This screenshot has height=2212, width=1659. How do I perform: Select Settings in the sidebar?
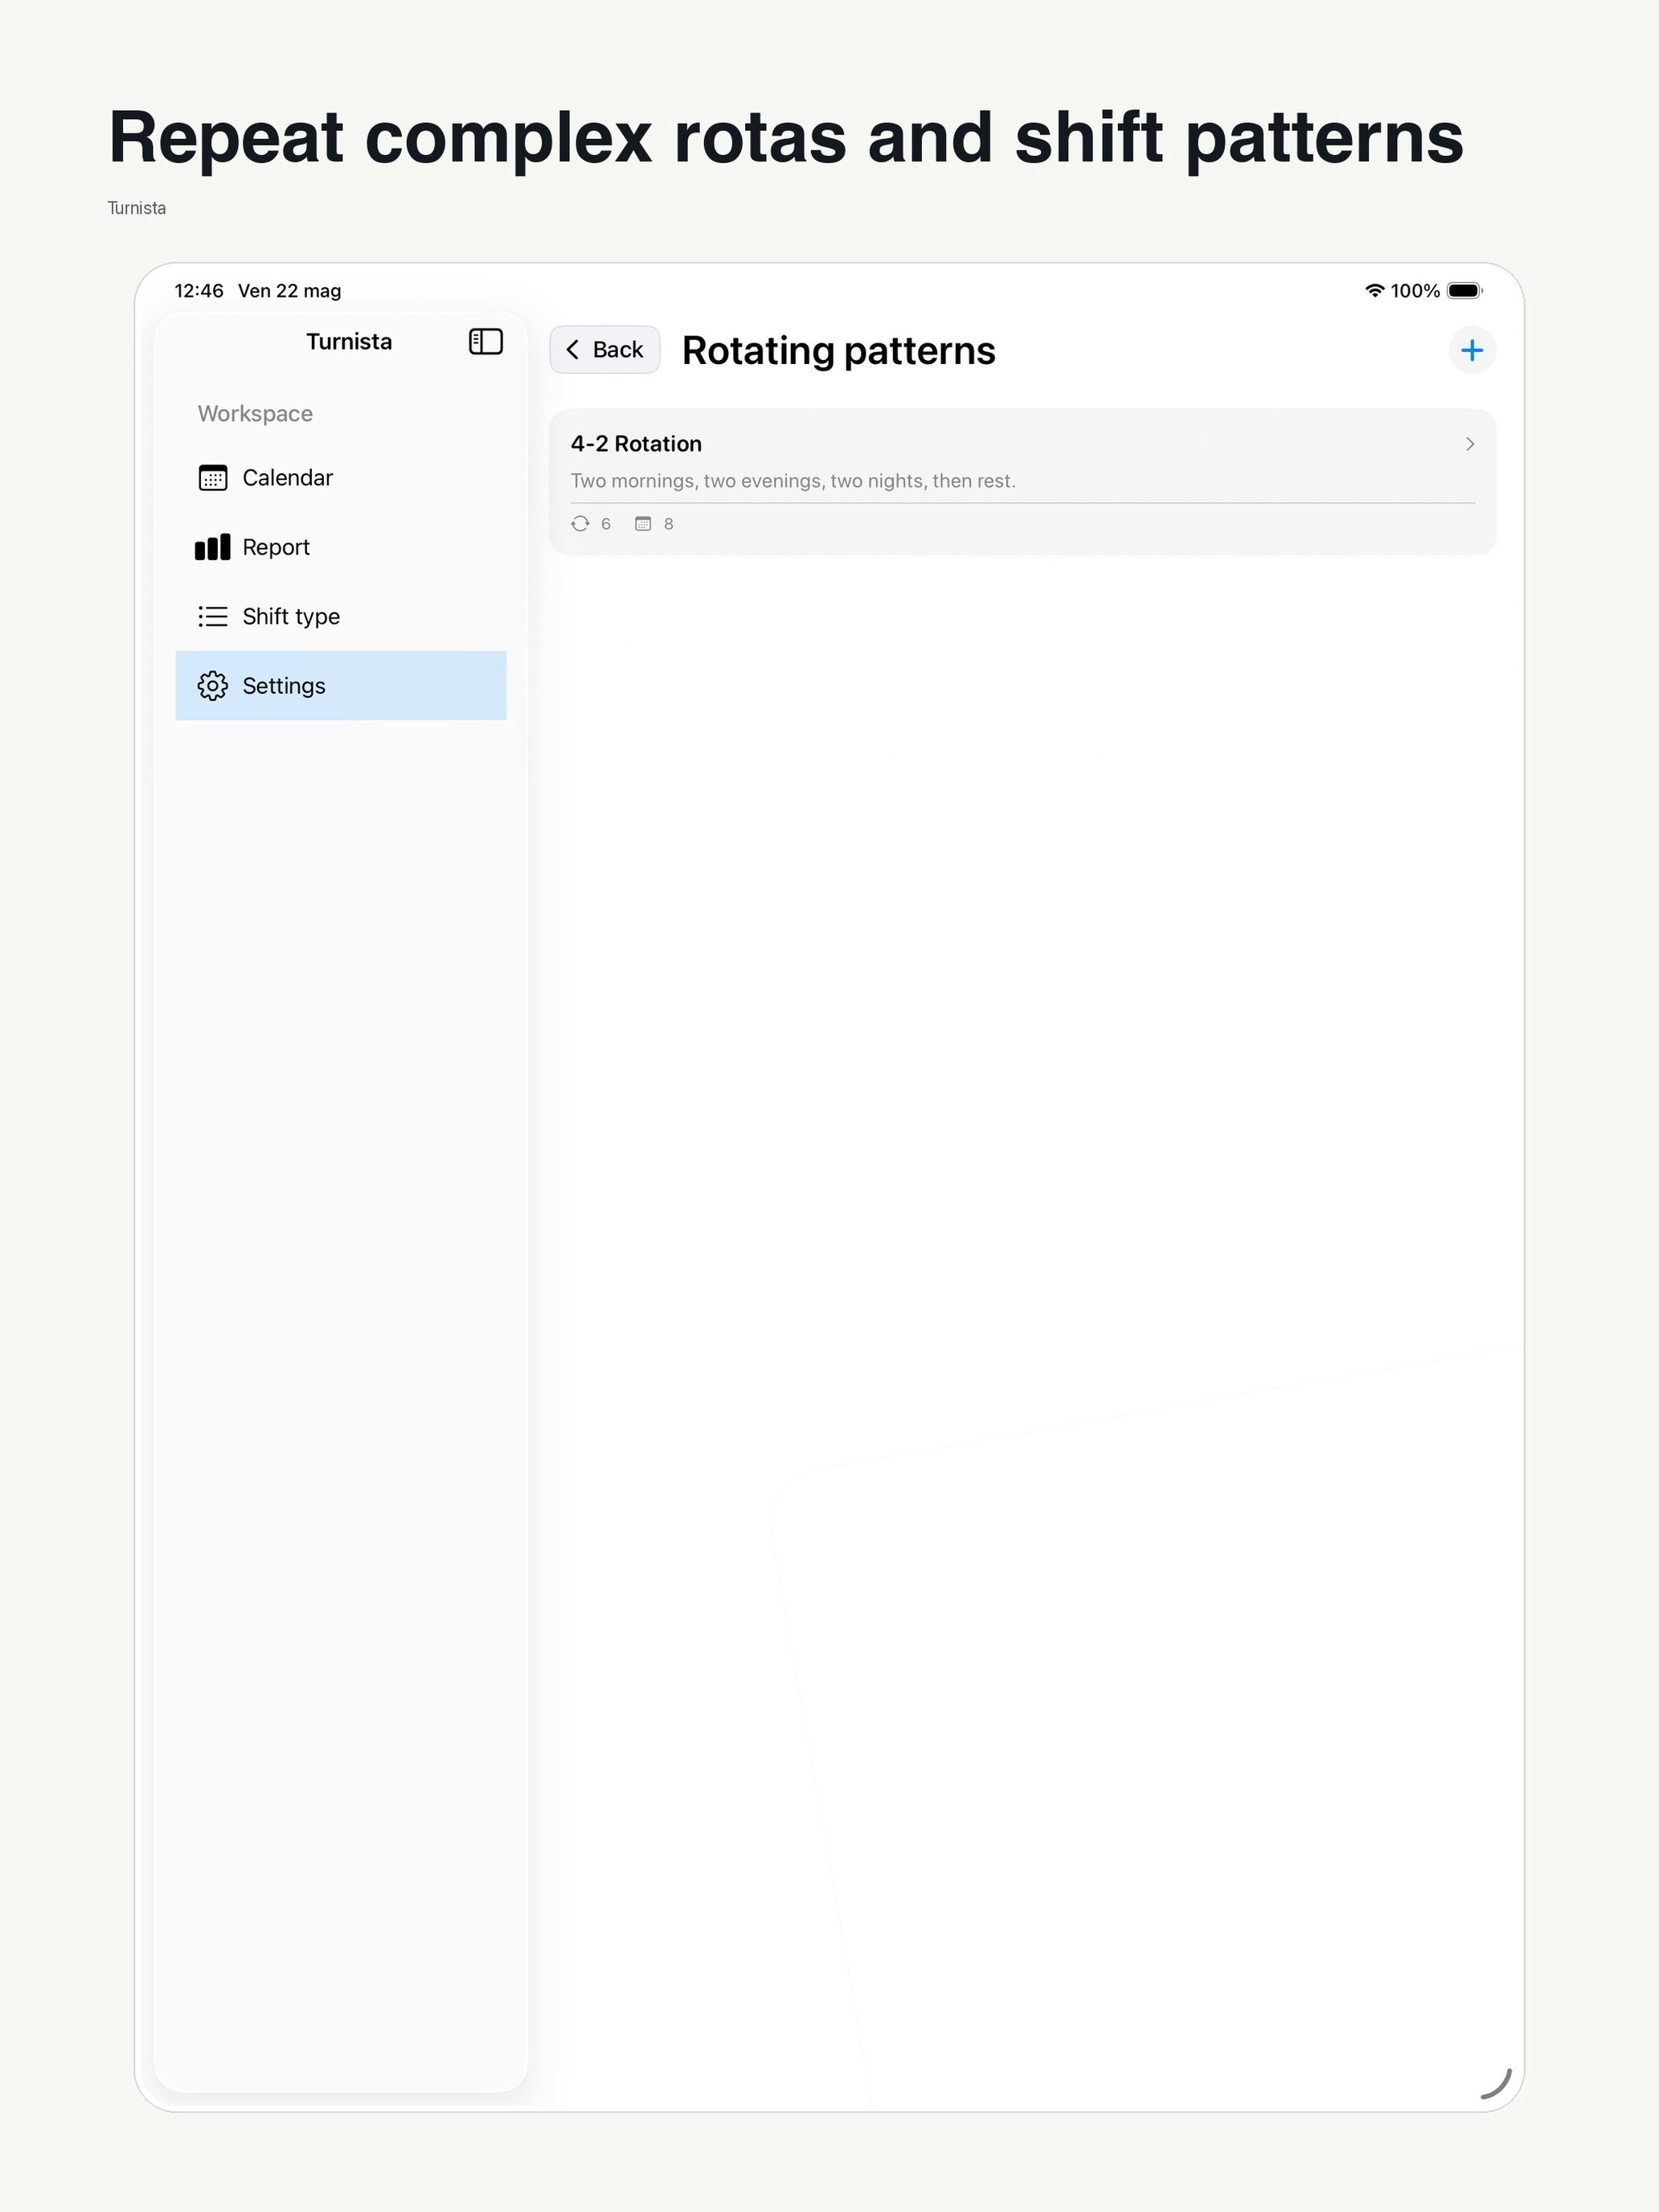point(341,686)
